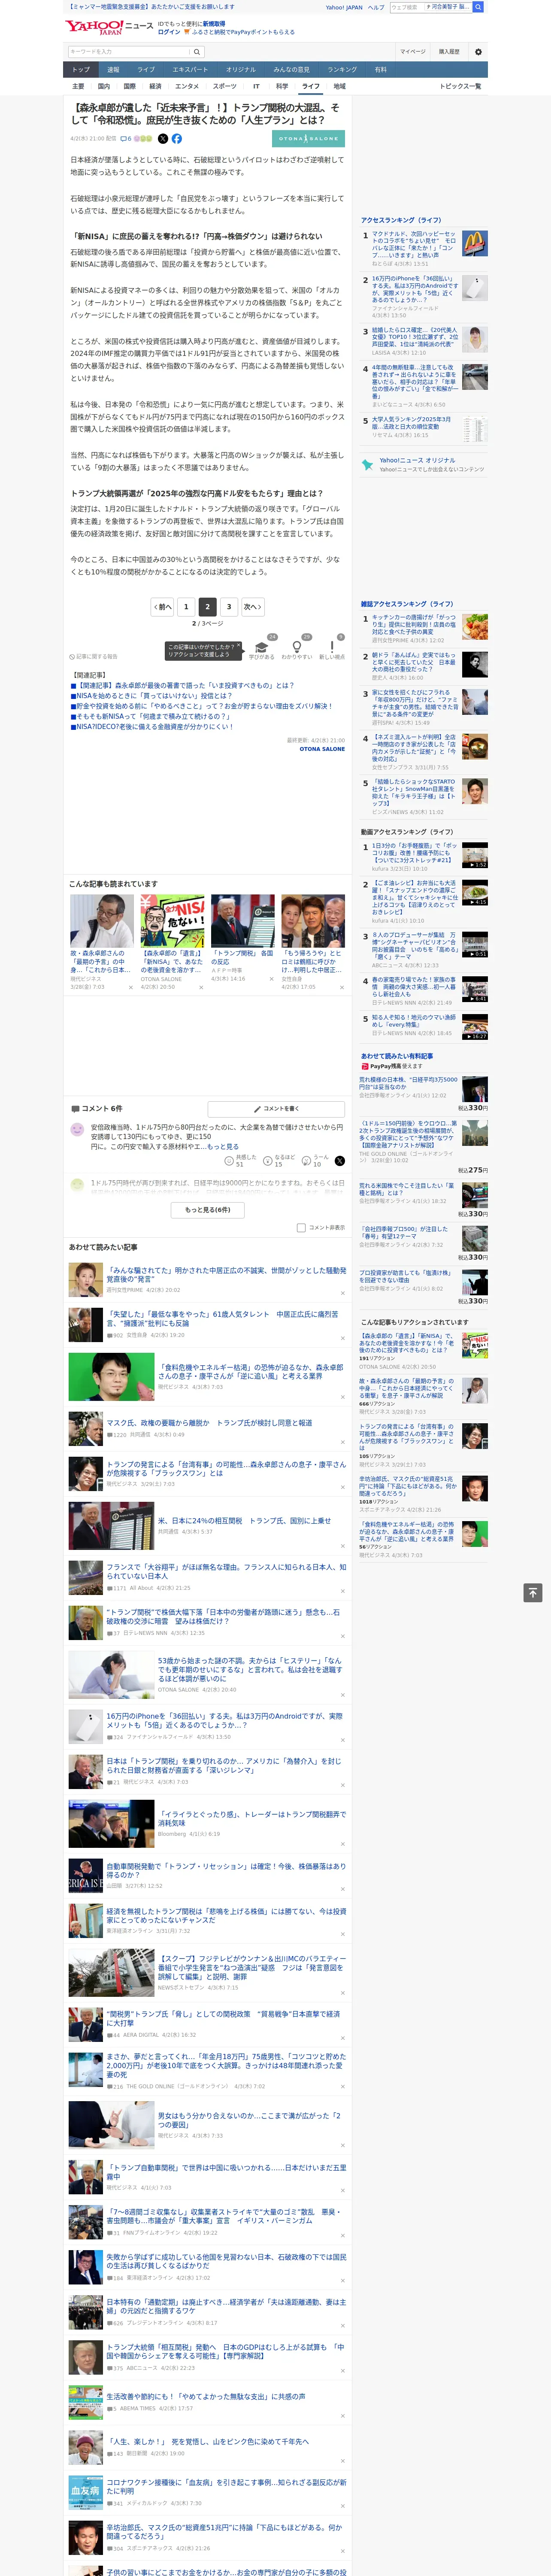Share the article on X
This screenshot has height=2576, width=551.
pyautogui.click(x=163, y=139)
